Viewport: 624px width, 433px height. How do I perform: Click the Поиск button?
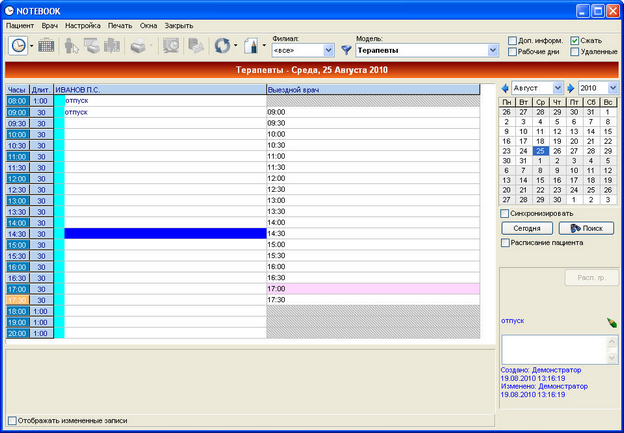click(586, 228)
